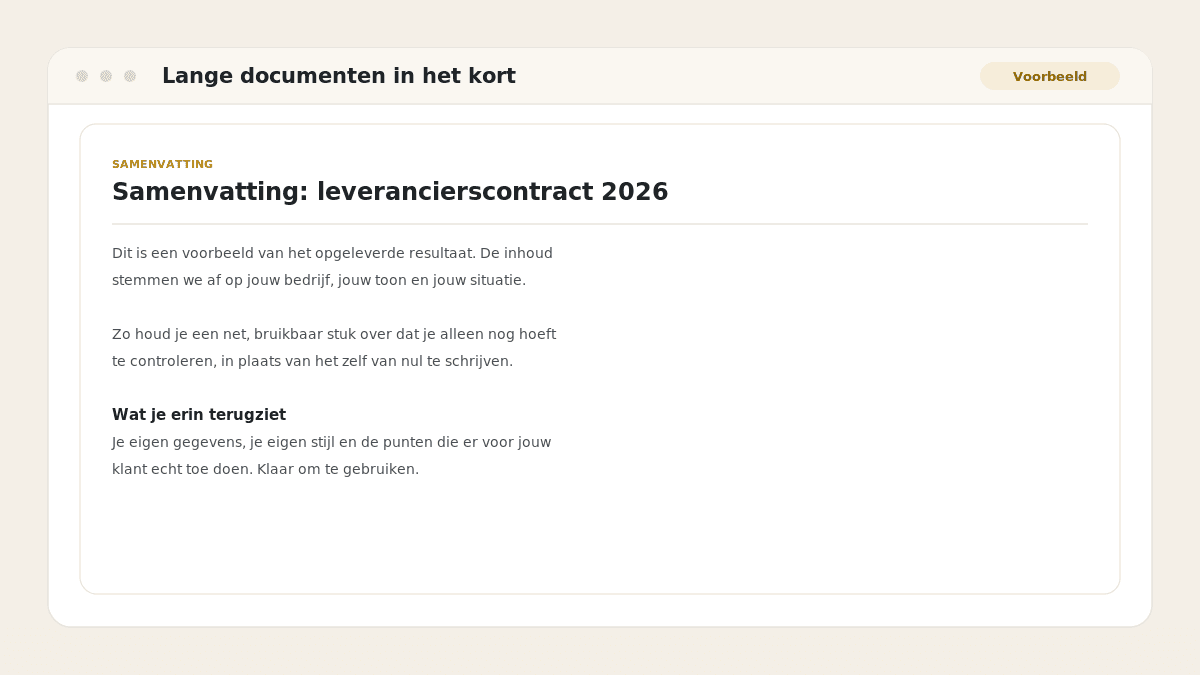Click the subheading 'Wat je erin terugziet'
The width and height of the screenshot is (1200, 675).
coord(199,415)
